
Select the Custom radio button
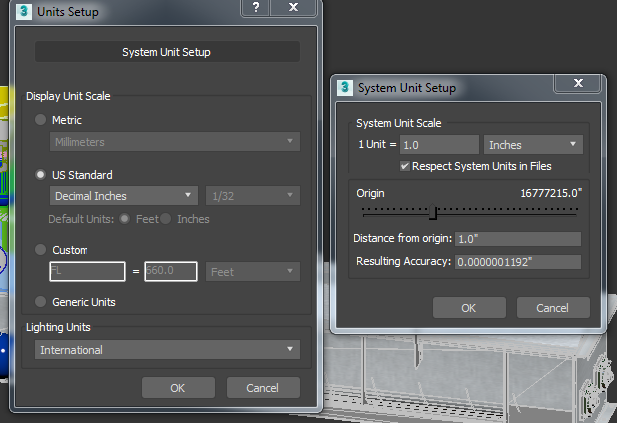tap(41, 249)
